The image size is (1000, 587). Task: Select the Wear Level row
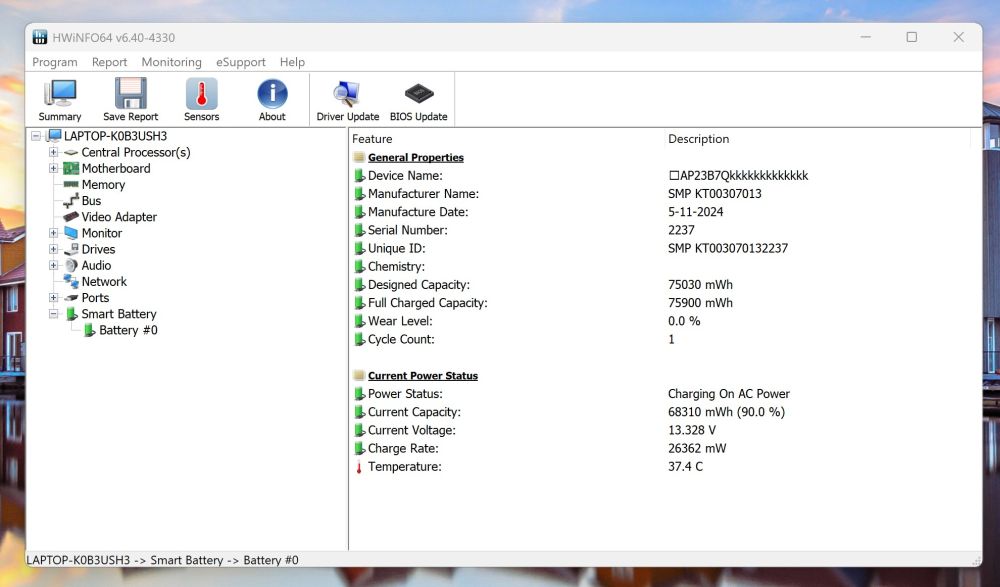tap(400, 321)
